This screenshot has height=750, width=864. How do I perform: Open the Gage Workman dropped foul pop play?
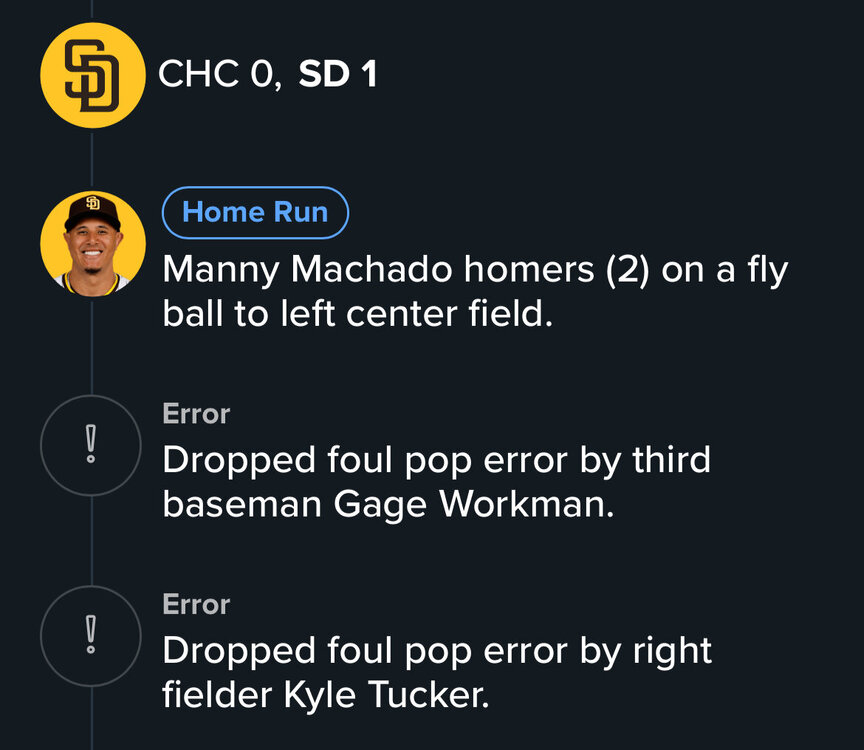coord(436,482)
